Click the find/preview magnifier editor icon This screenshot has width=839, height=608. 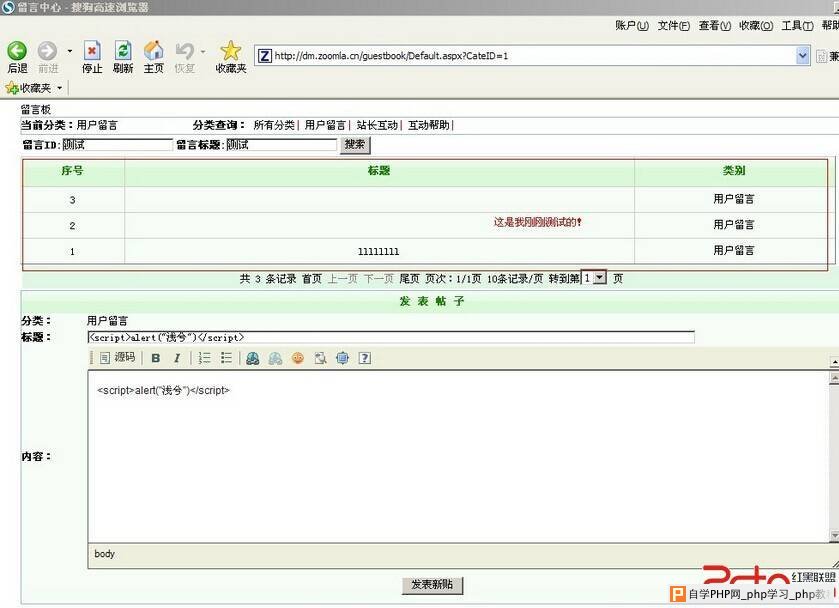click(321, 358)
